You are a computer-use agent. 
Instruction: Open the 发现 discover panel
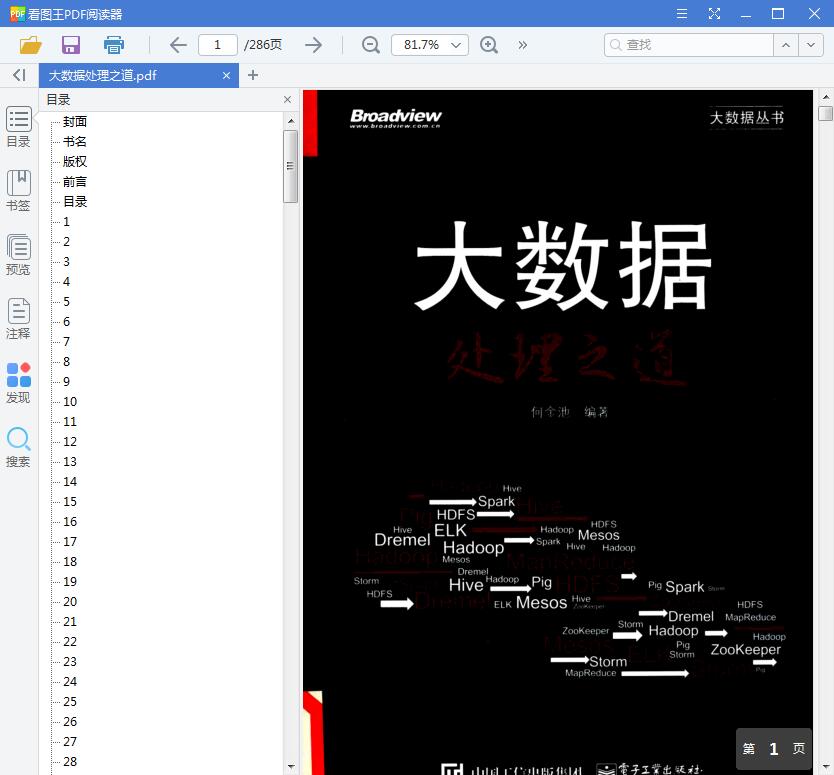pyautogui.click(x=19, y=383)
